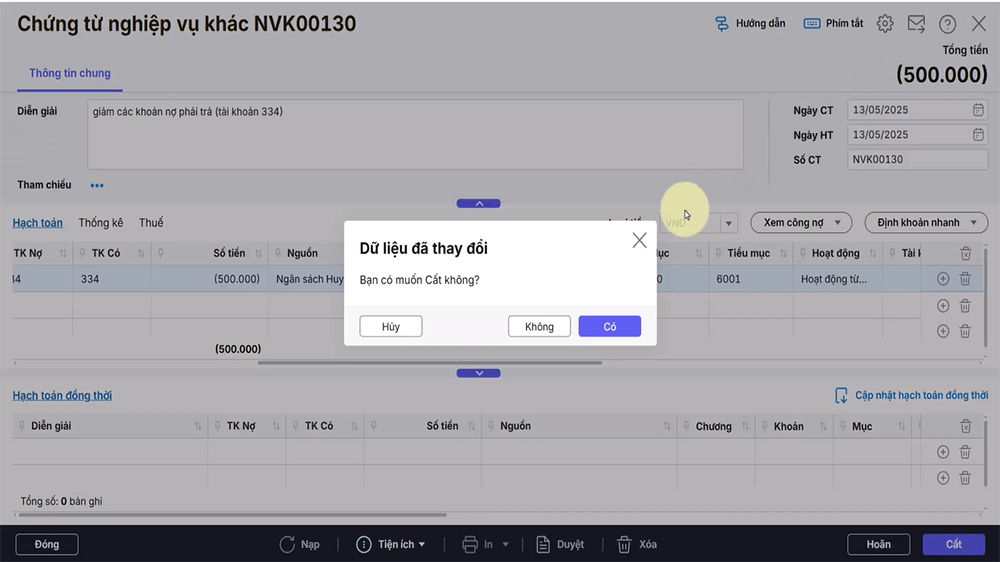Open the In print options arrow
1000x562 pixels.
(505, 544)
